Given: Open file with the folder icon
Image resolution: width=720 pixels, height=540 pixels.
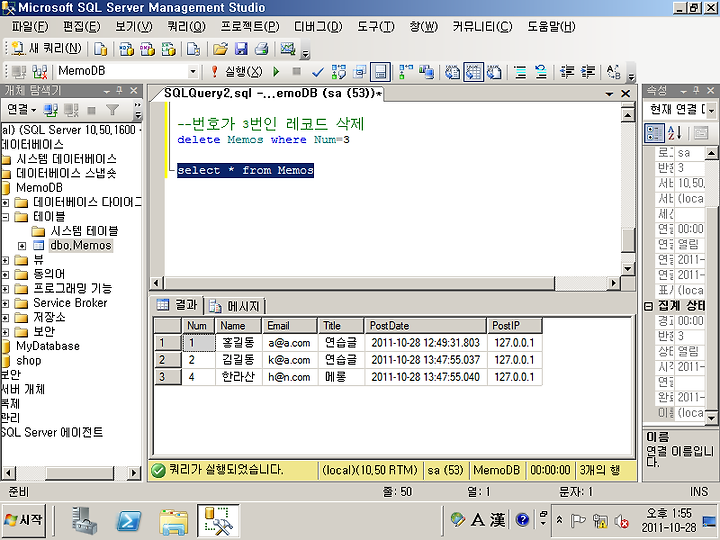Looking at the screenshot, I should (x=220, y=49).
